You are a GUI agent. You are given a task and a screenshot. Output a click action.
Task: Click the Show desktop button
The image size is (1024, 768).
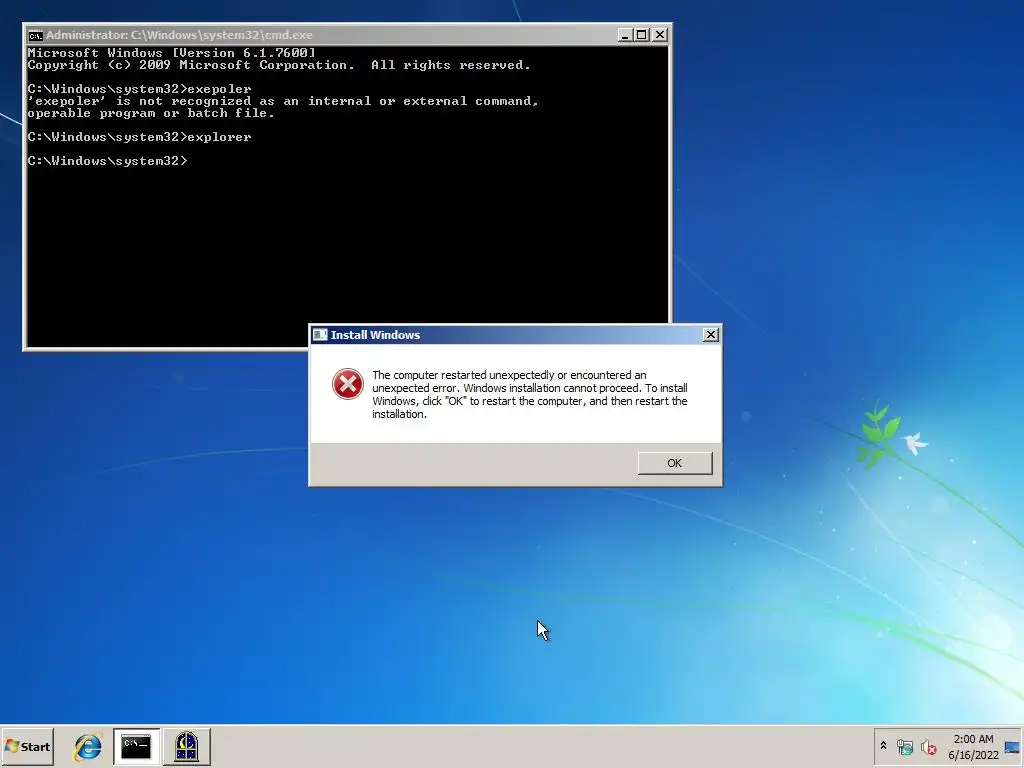click(x=1012, y=746)
